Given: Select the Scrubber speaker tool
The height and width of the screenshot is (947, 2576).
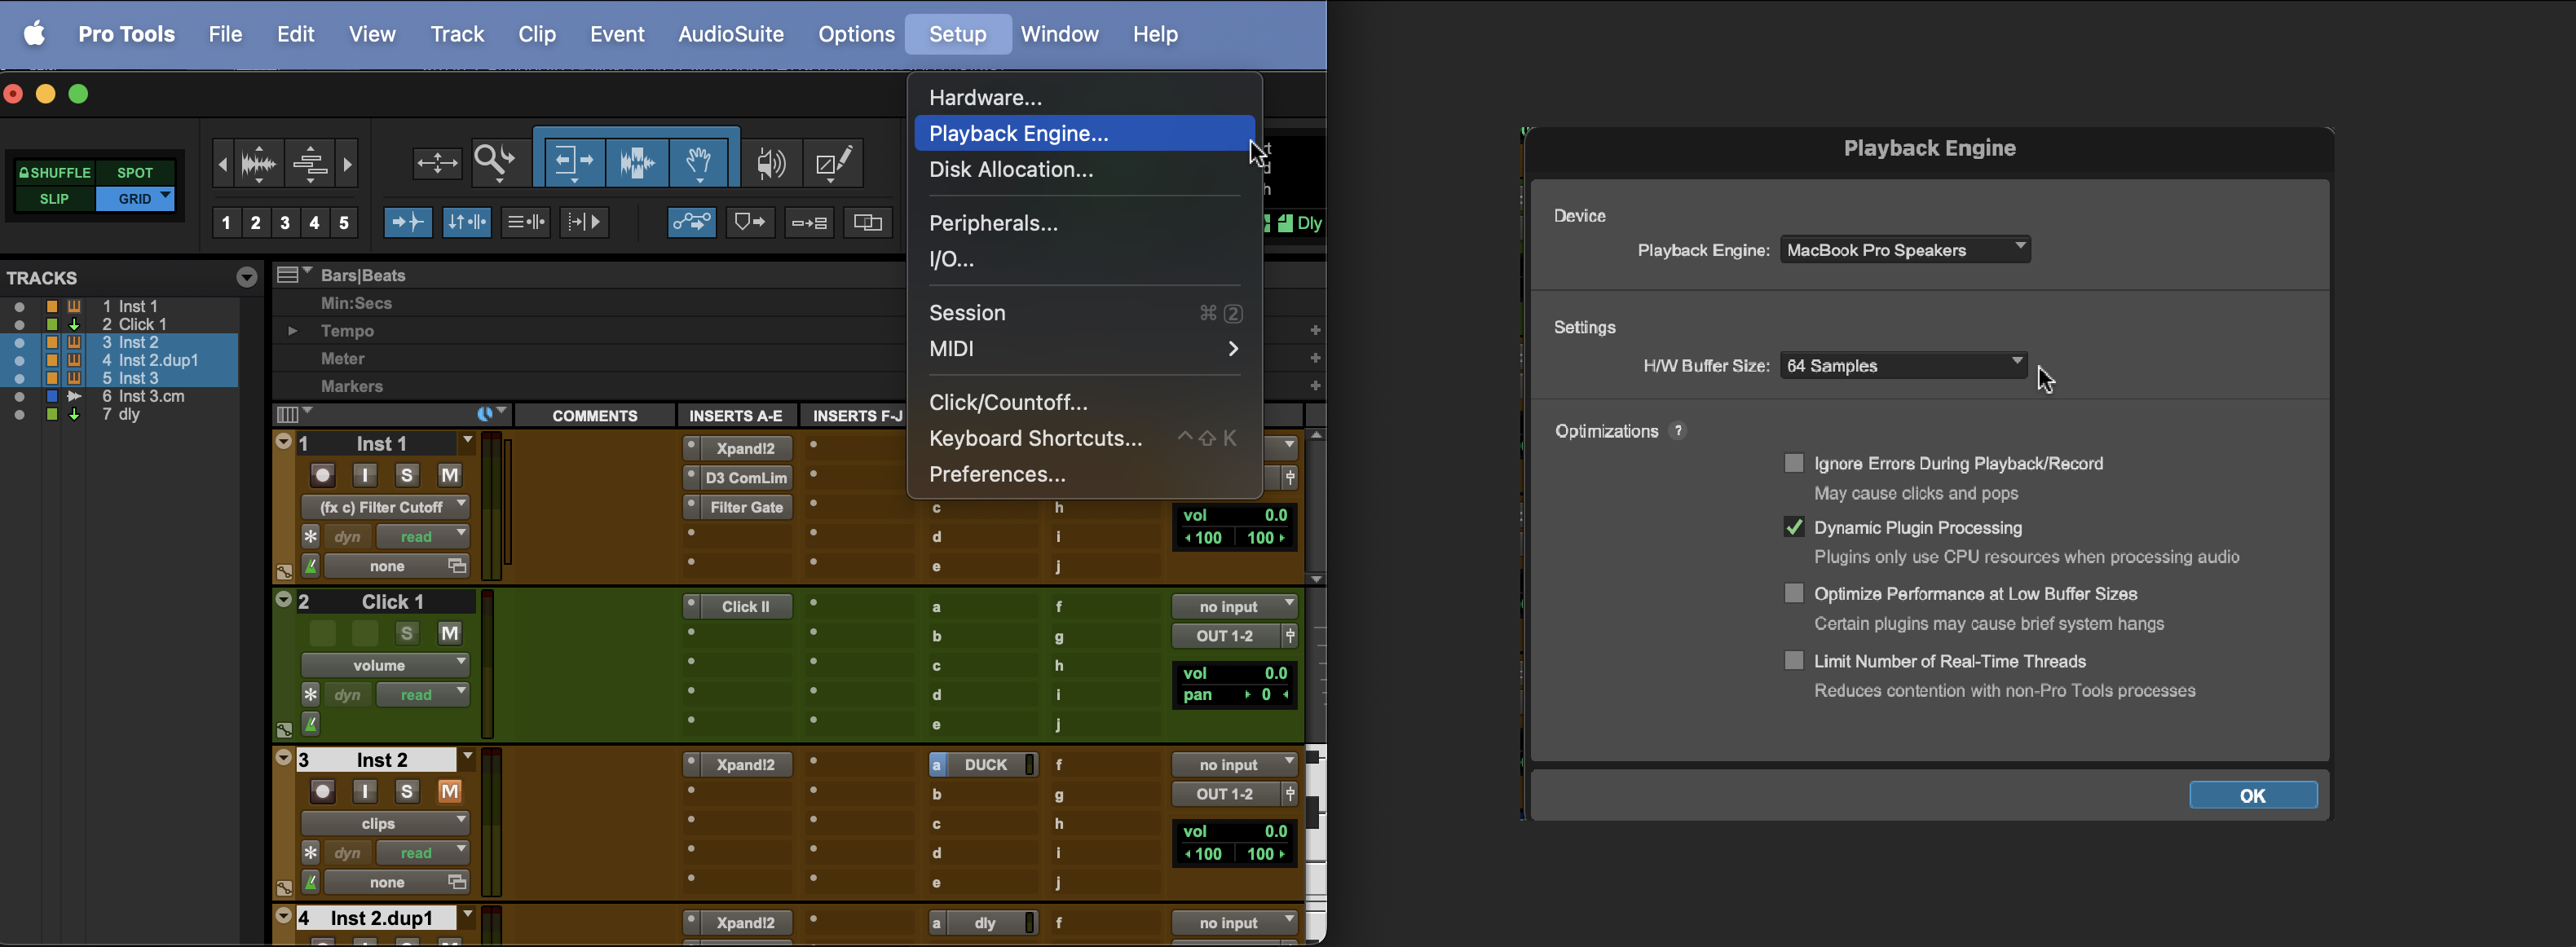Looking at the screenshot, I should (771, 162).
